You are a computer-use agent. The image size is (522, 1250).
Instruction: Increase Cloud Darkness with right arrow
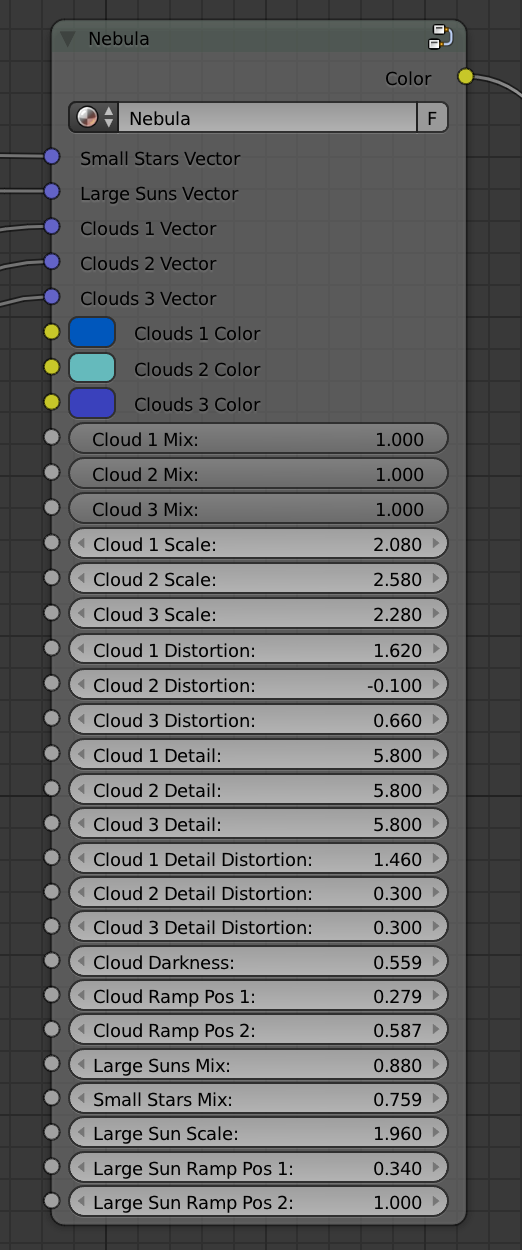tap(436, 962)
